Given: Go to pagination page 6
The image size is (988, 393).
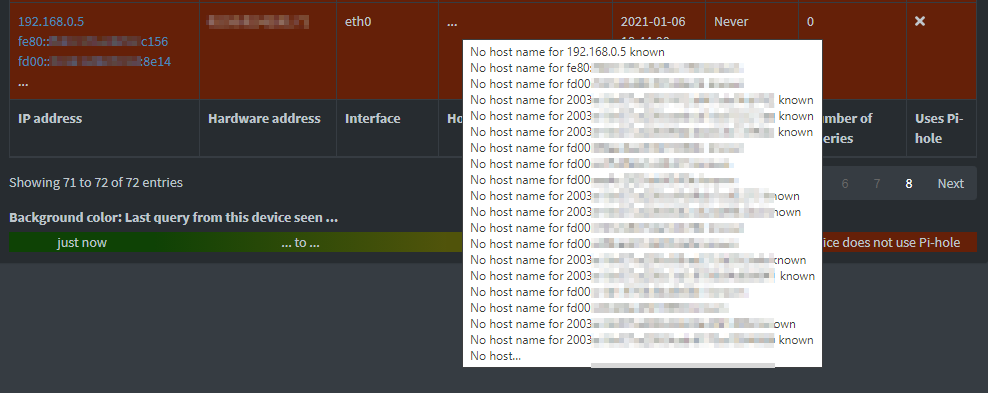Looking at the screenshot, I should 844,183.
